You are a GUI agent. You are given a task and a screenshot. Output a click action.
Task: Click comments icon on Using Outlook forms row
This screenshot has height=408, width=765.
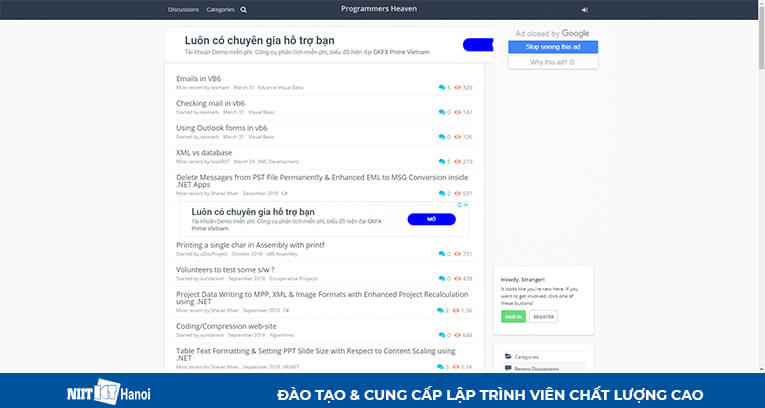[x=442, y=137]
